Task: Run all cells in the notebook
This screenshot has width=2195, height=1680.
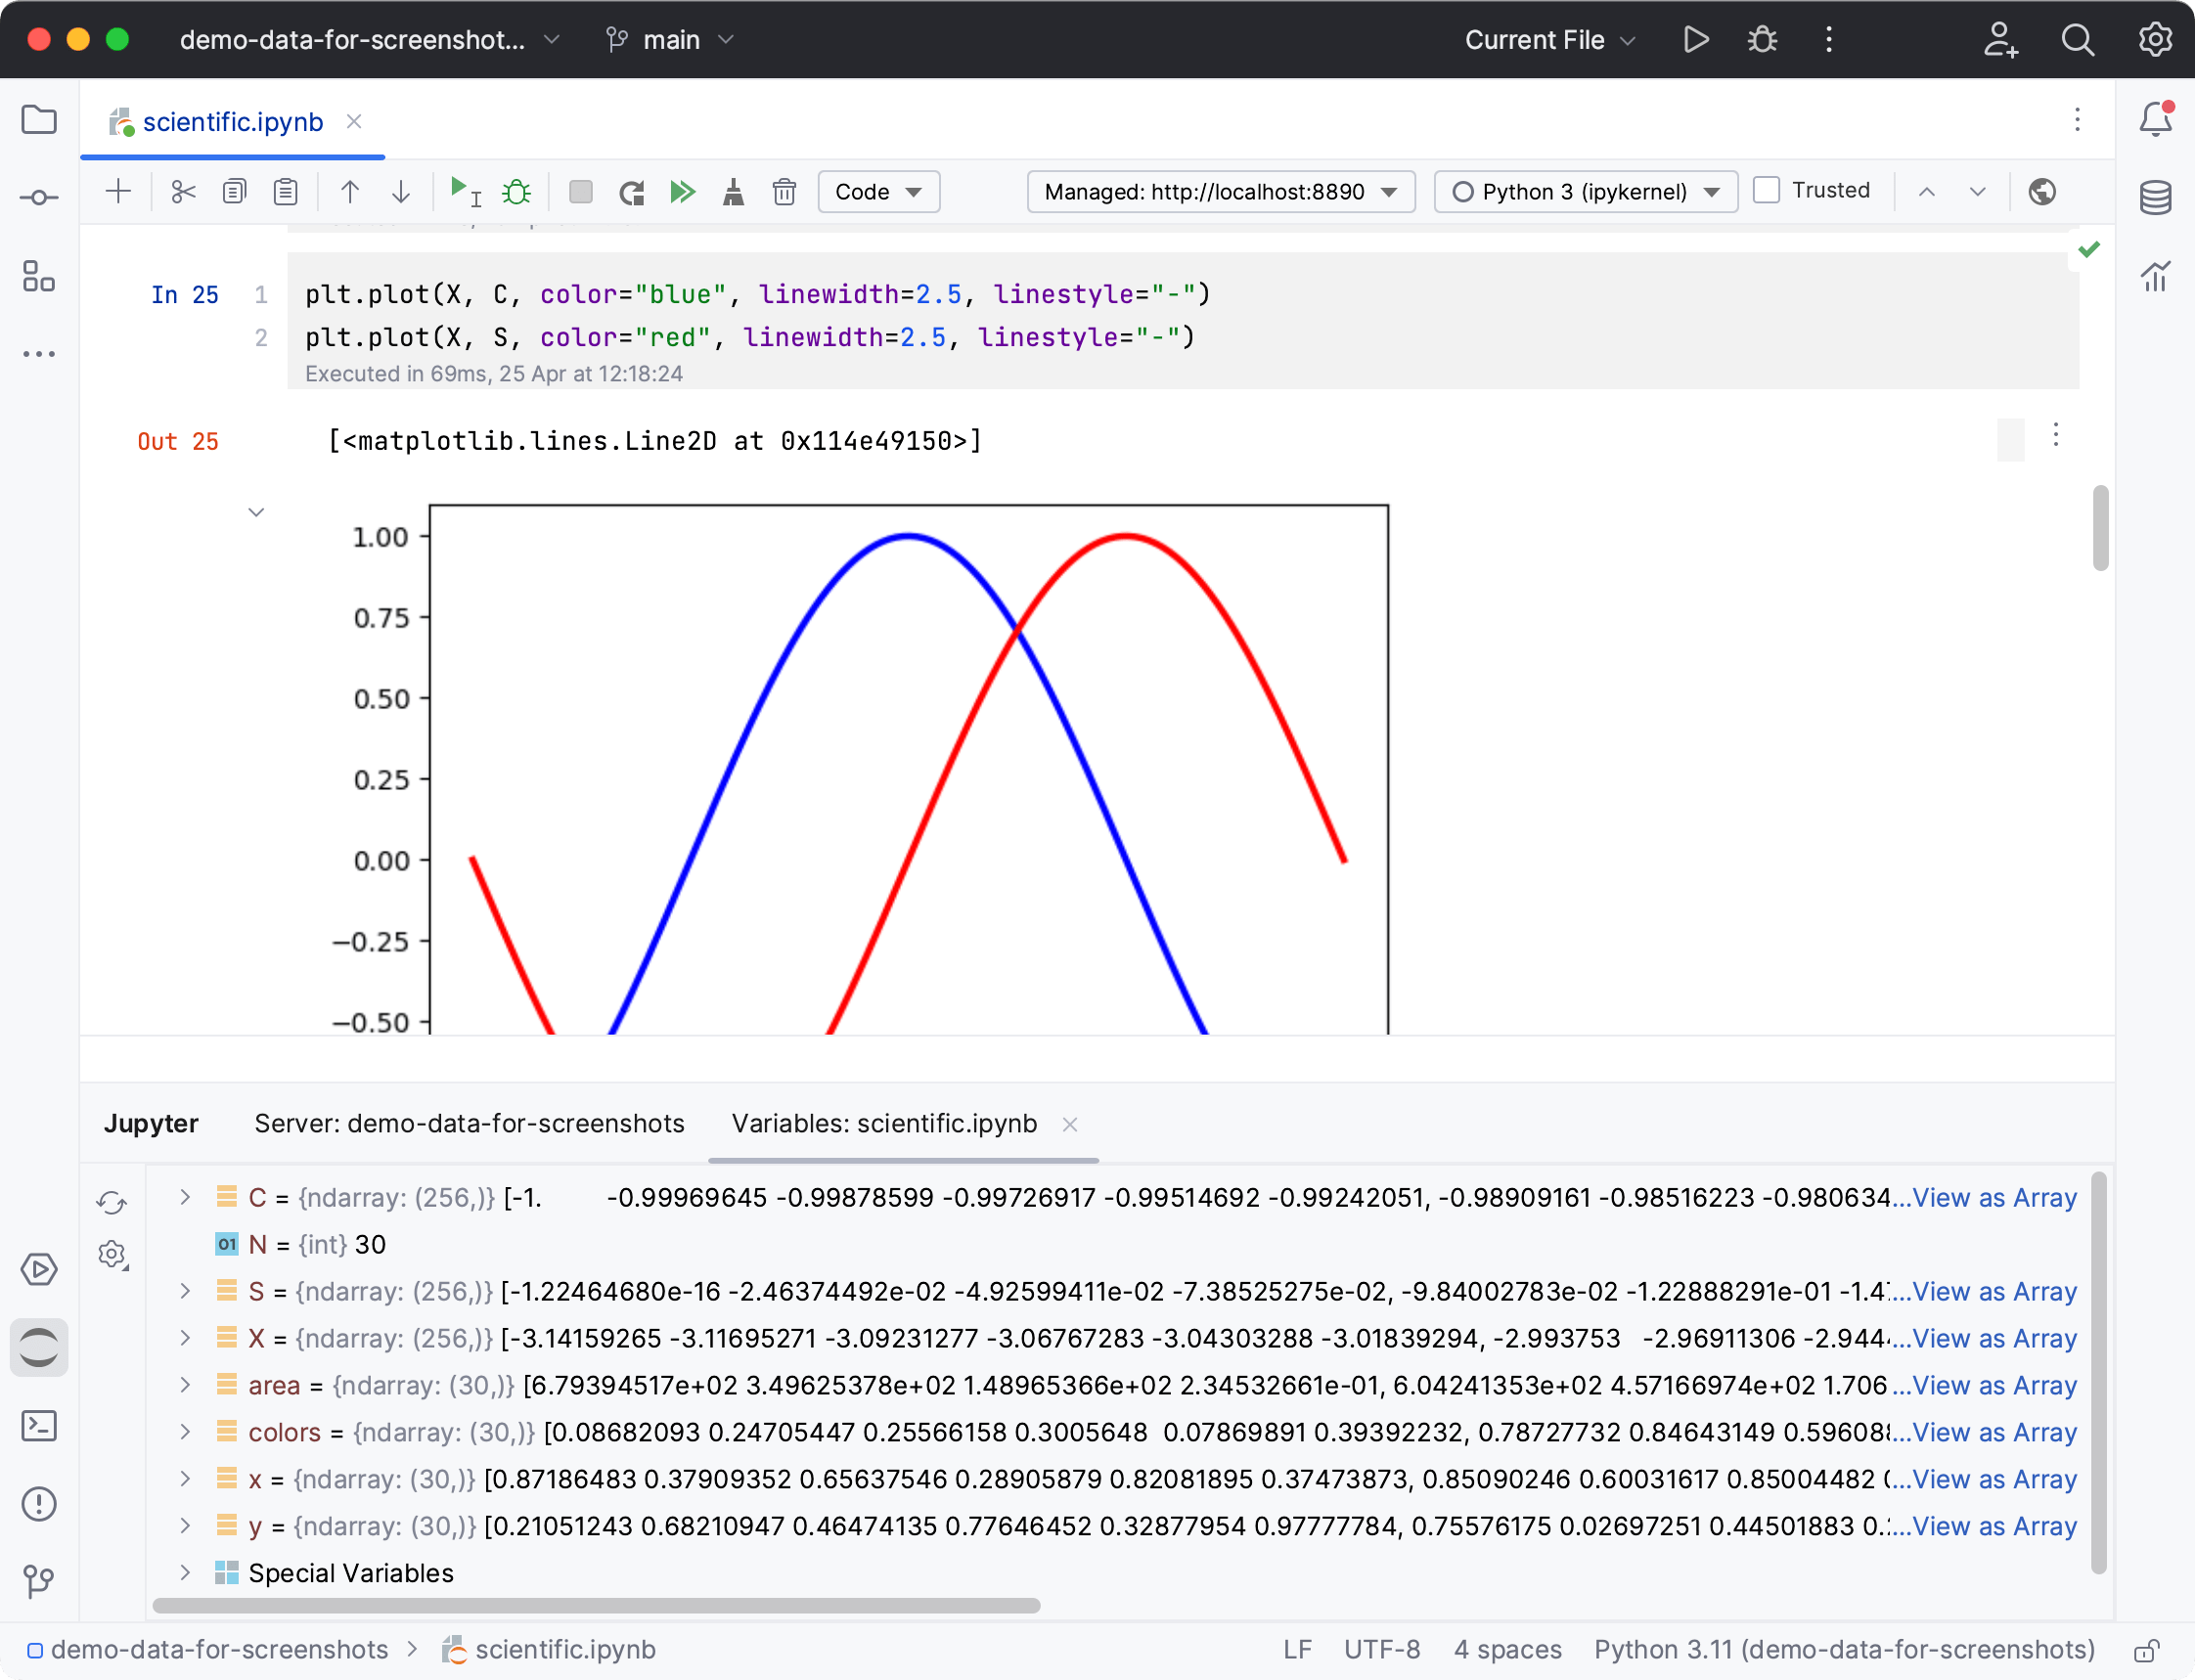Action: click(683, 191)
